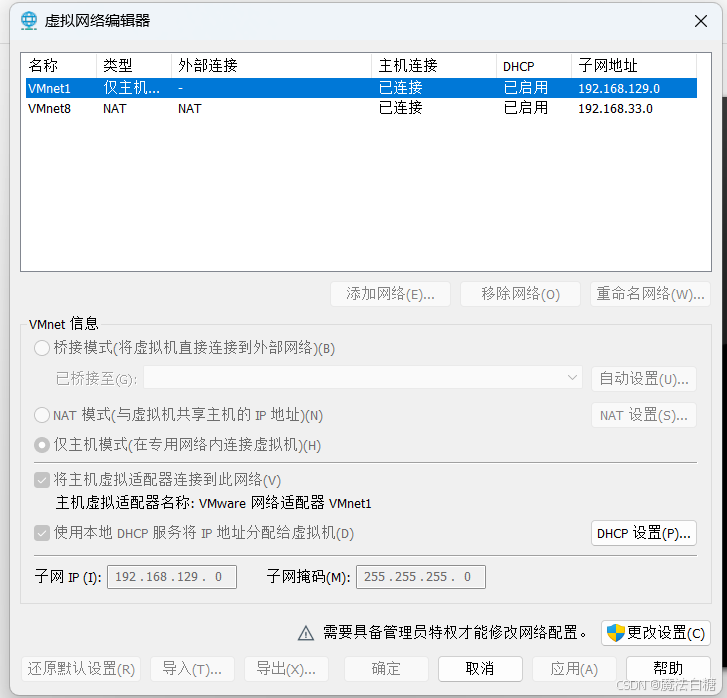The image size is (727, 698).
Task: Click subnet address 192.168.33.0 cell
Action: 615,109
